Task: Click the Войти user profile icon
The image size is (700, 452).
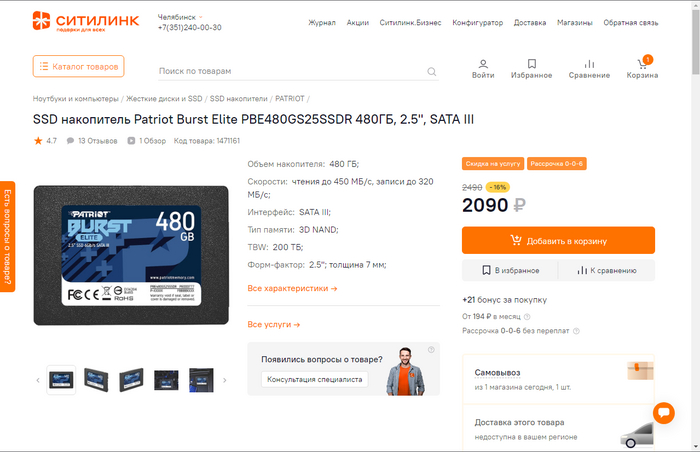Action: tap(483, 64)
